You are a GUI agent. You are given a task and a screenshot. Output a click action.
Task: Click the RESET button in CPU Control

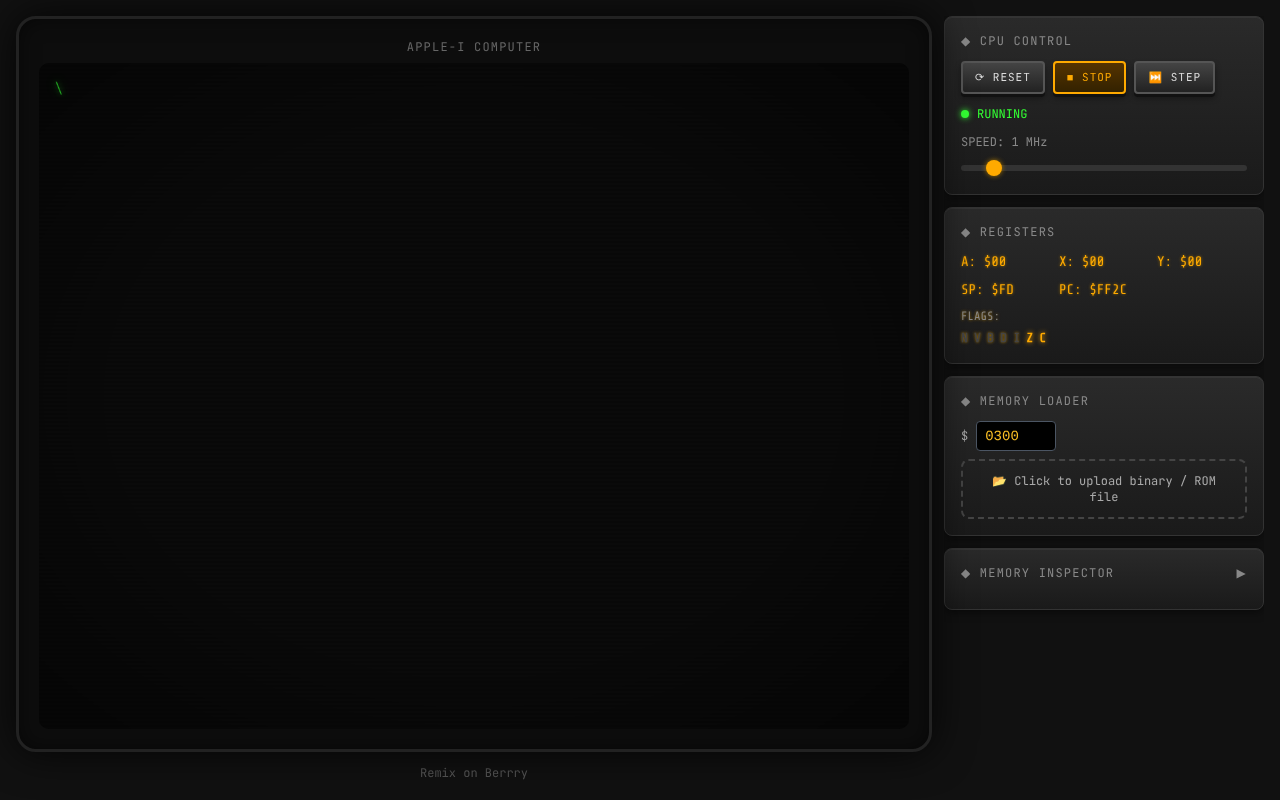[x=1003, y=77]
